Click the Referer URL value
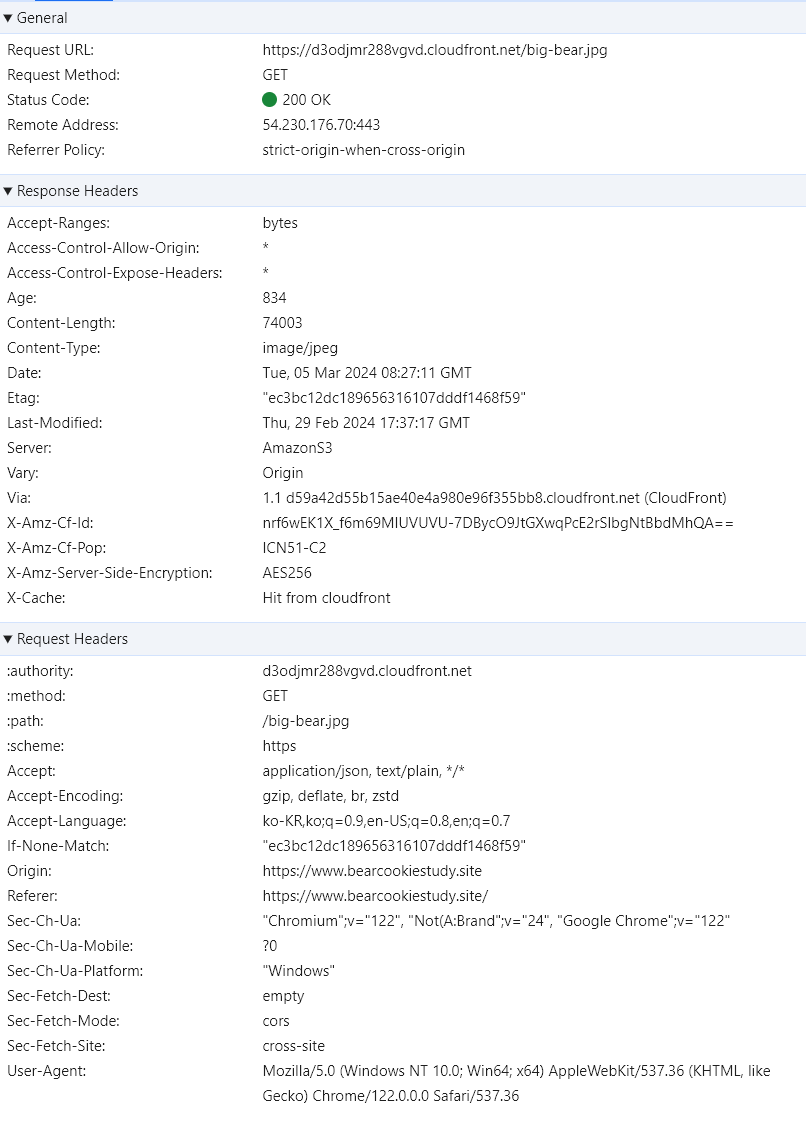This screenshot has width=806, height=1123. pyautogui.click(x=375, y=896)
